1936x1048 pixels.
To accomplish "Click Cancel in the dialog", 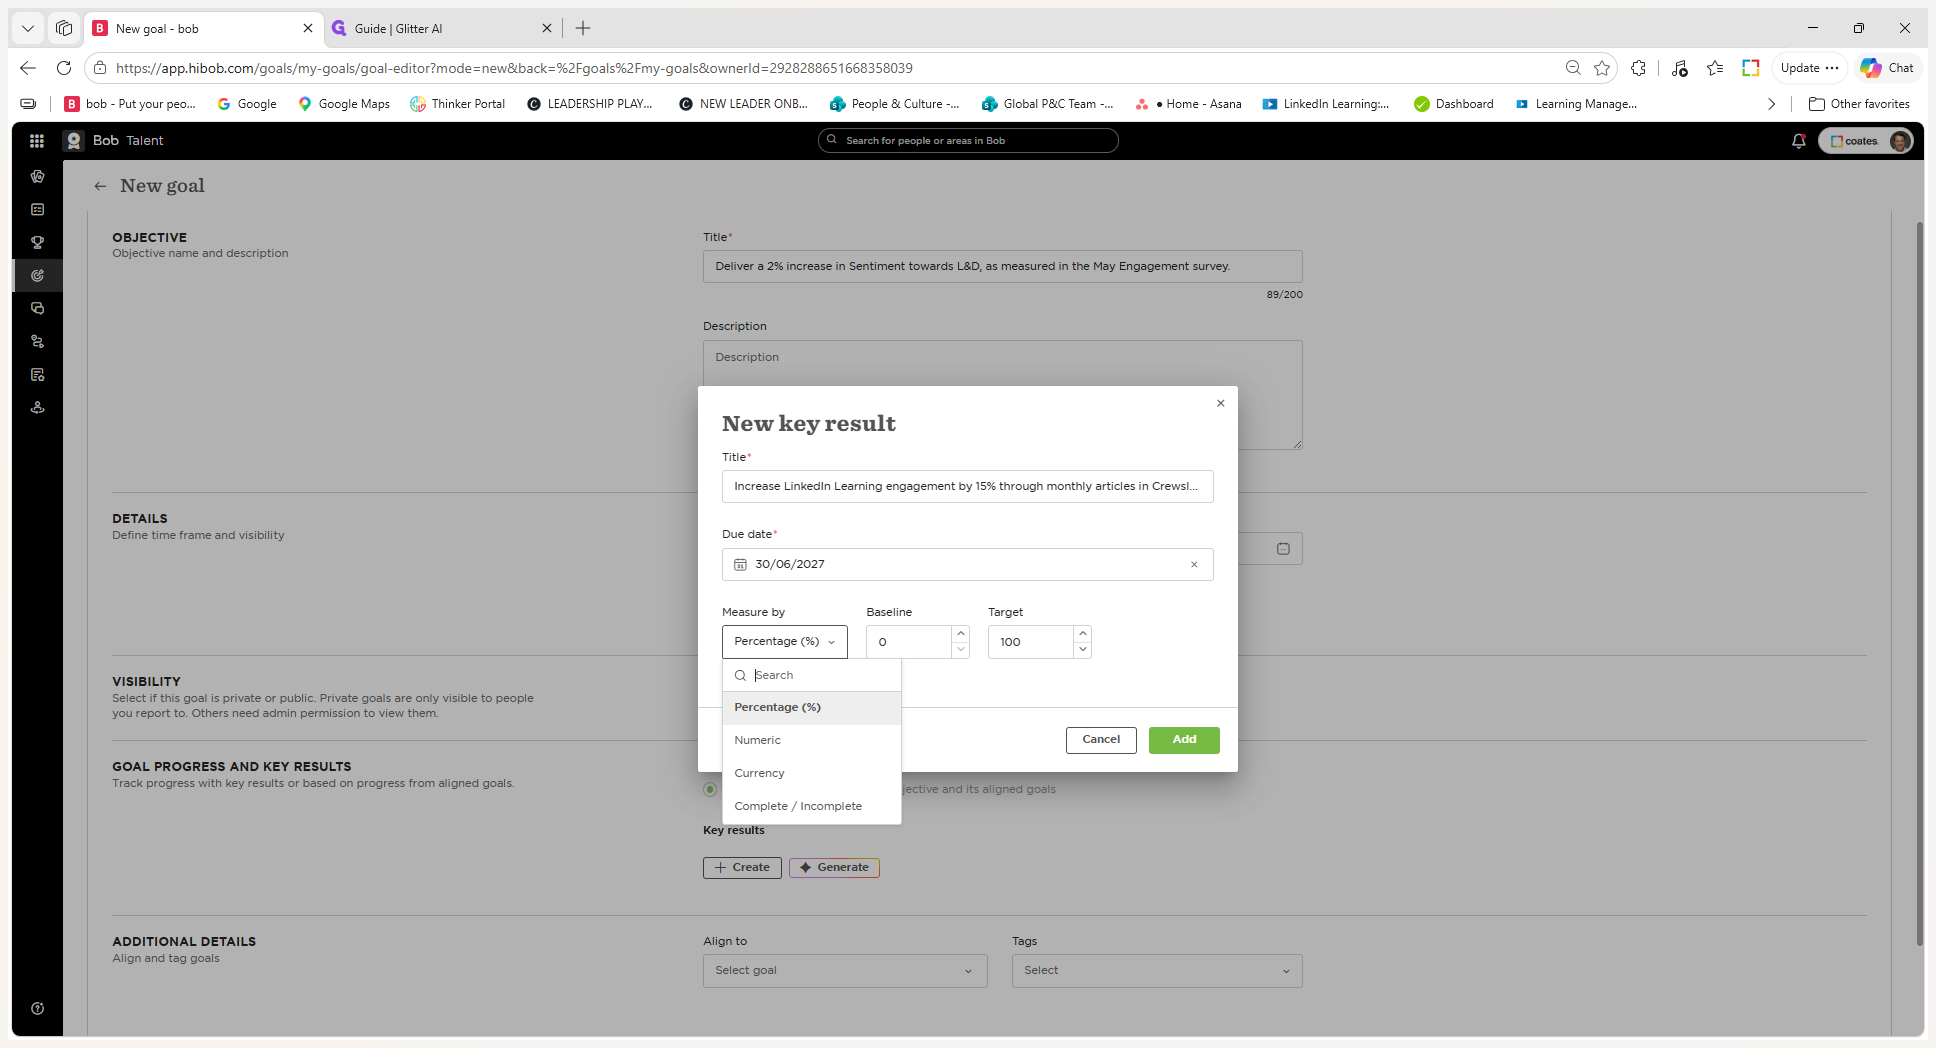I will [x=1101, y=740].
